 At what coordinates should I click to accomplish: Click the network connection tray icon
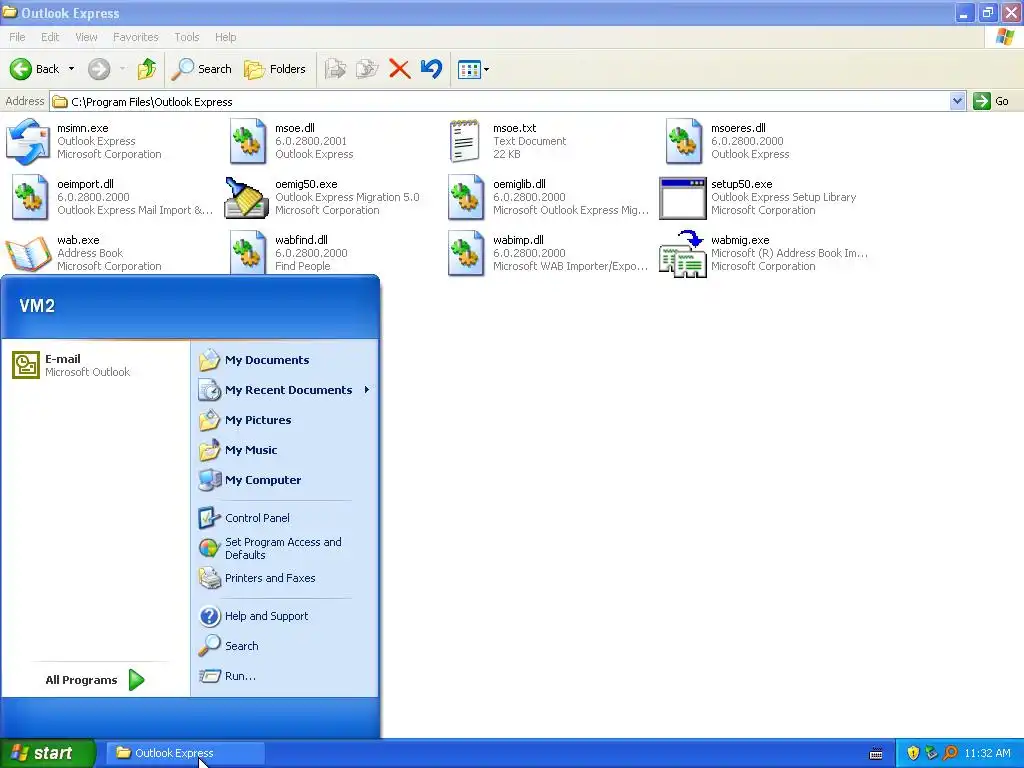pyautogui.click(x=931, y=753)
